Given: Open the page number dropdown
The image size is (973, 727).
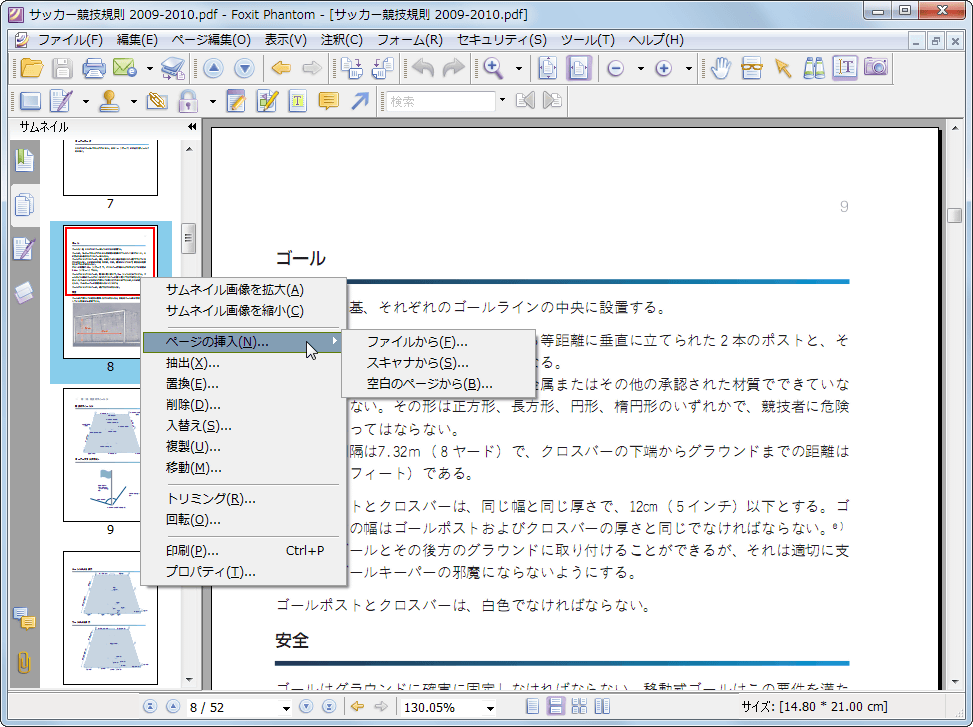Looking at the screenshot, I should (x=286, y=708).
